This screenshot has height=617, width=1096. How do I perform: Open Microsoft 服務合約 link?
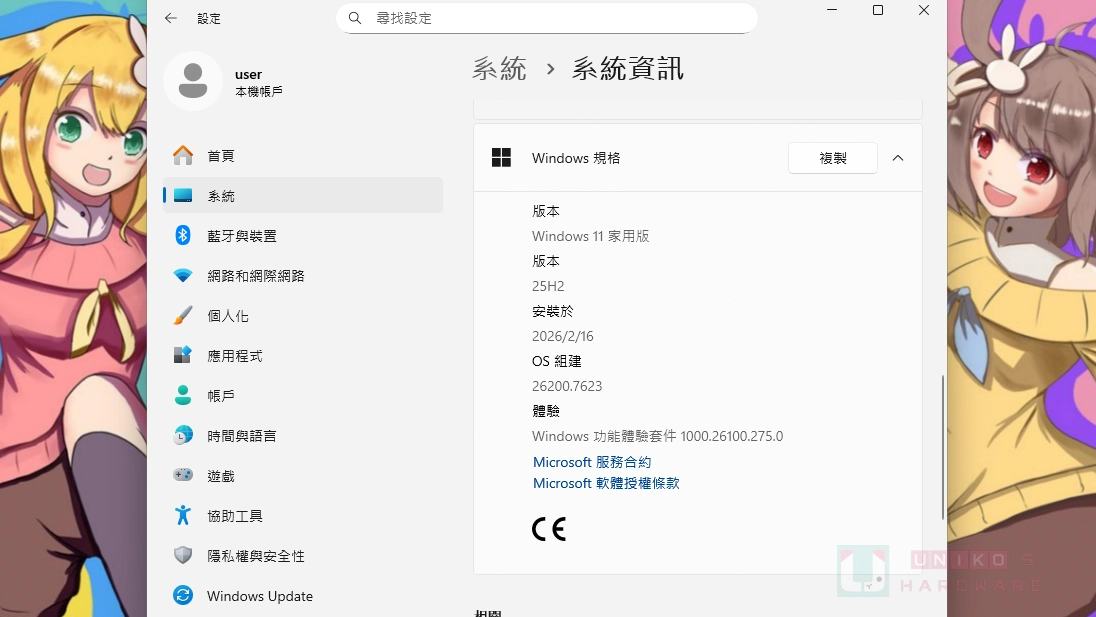(x=592, y=462)
